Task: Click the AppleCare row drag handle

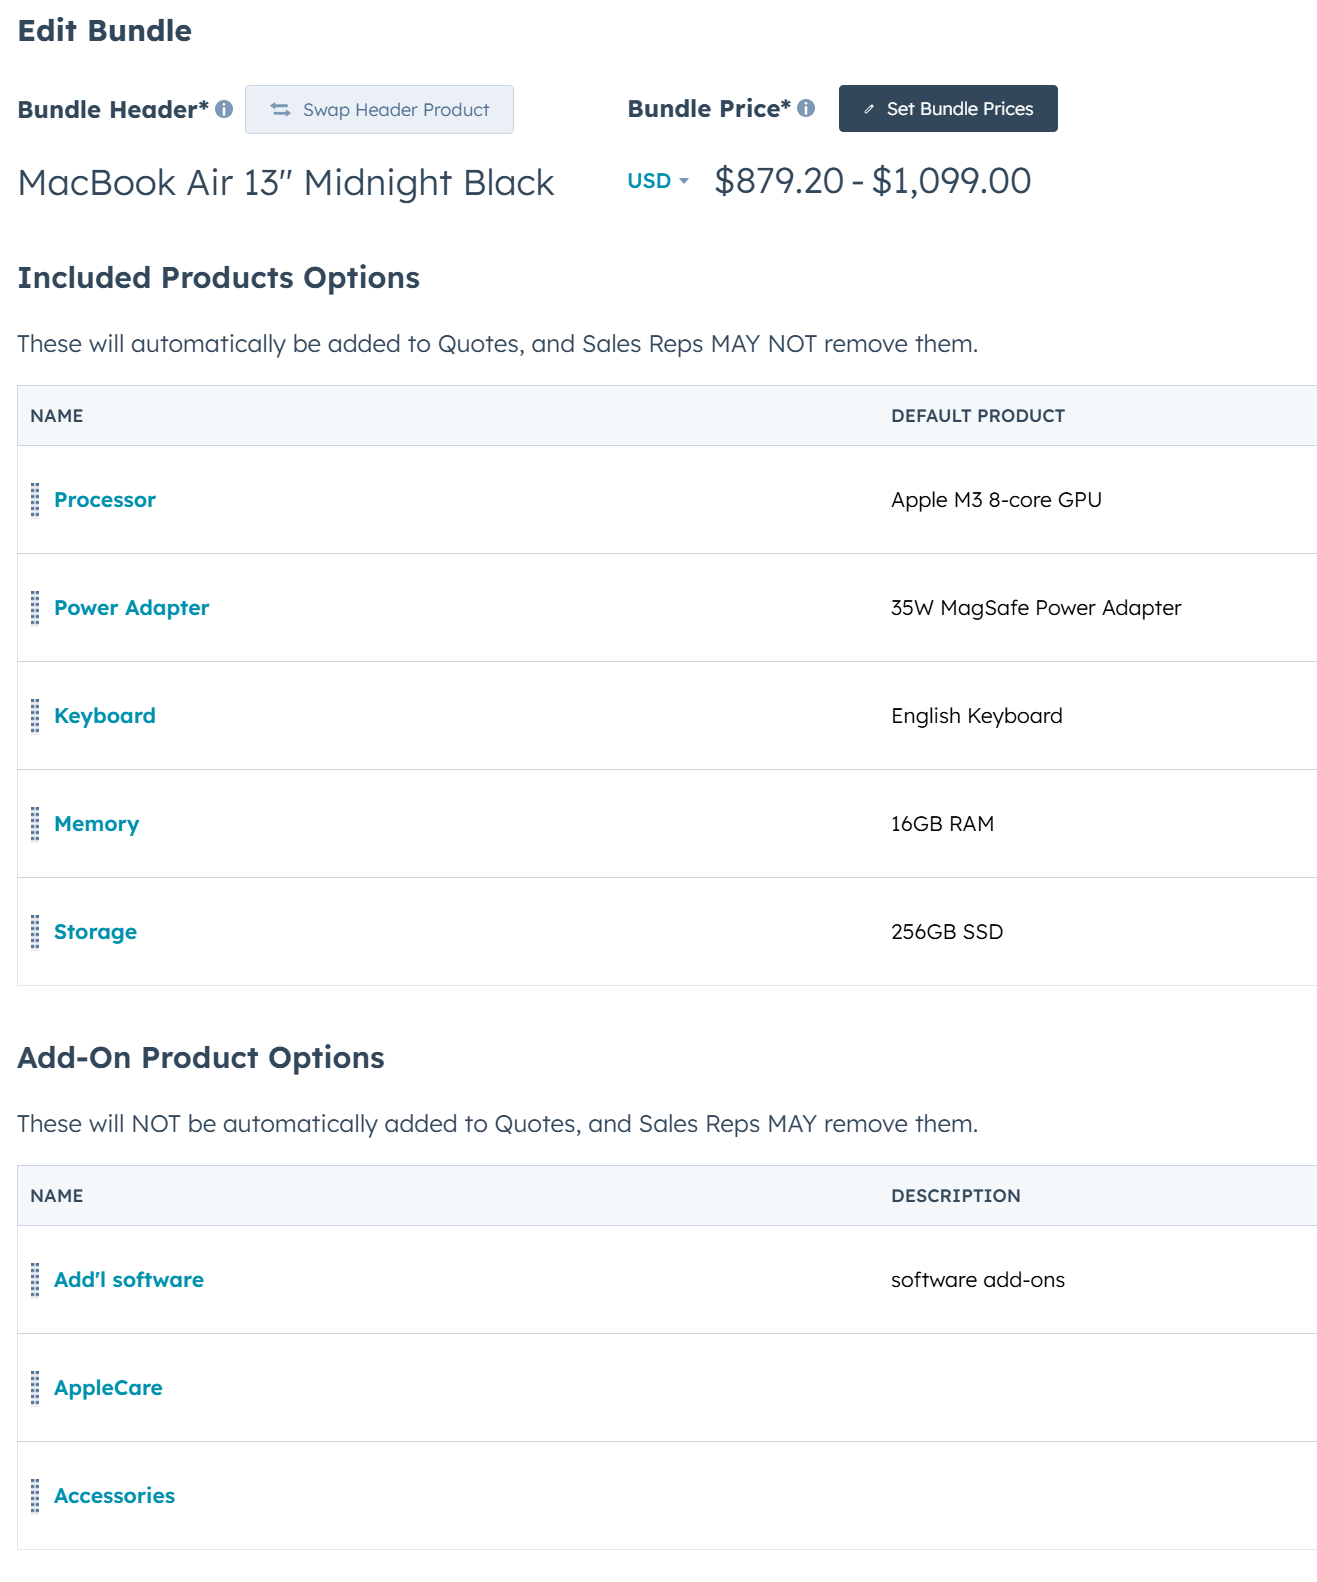Action: [35, 1388]
